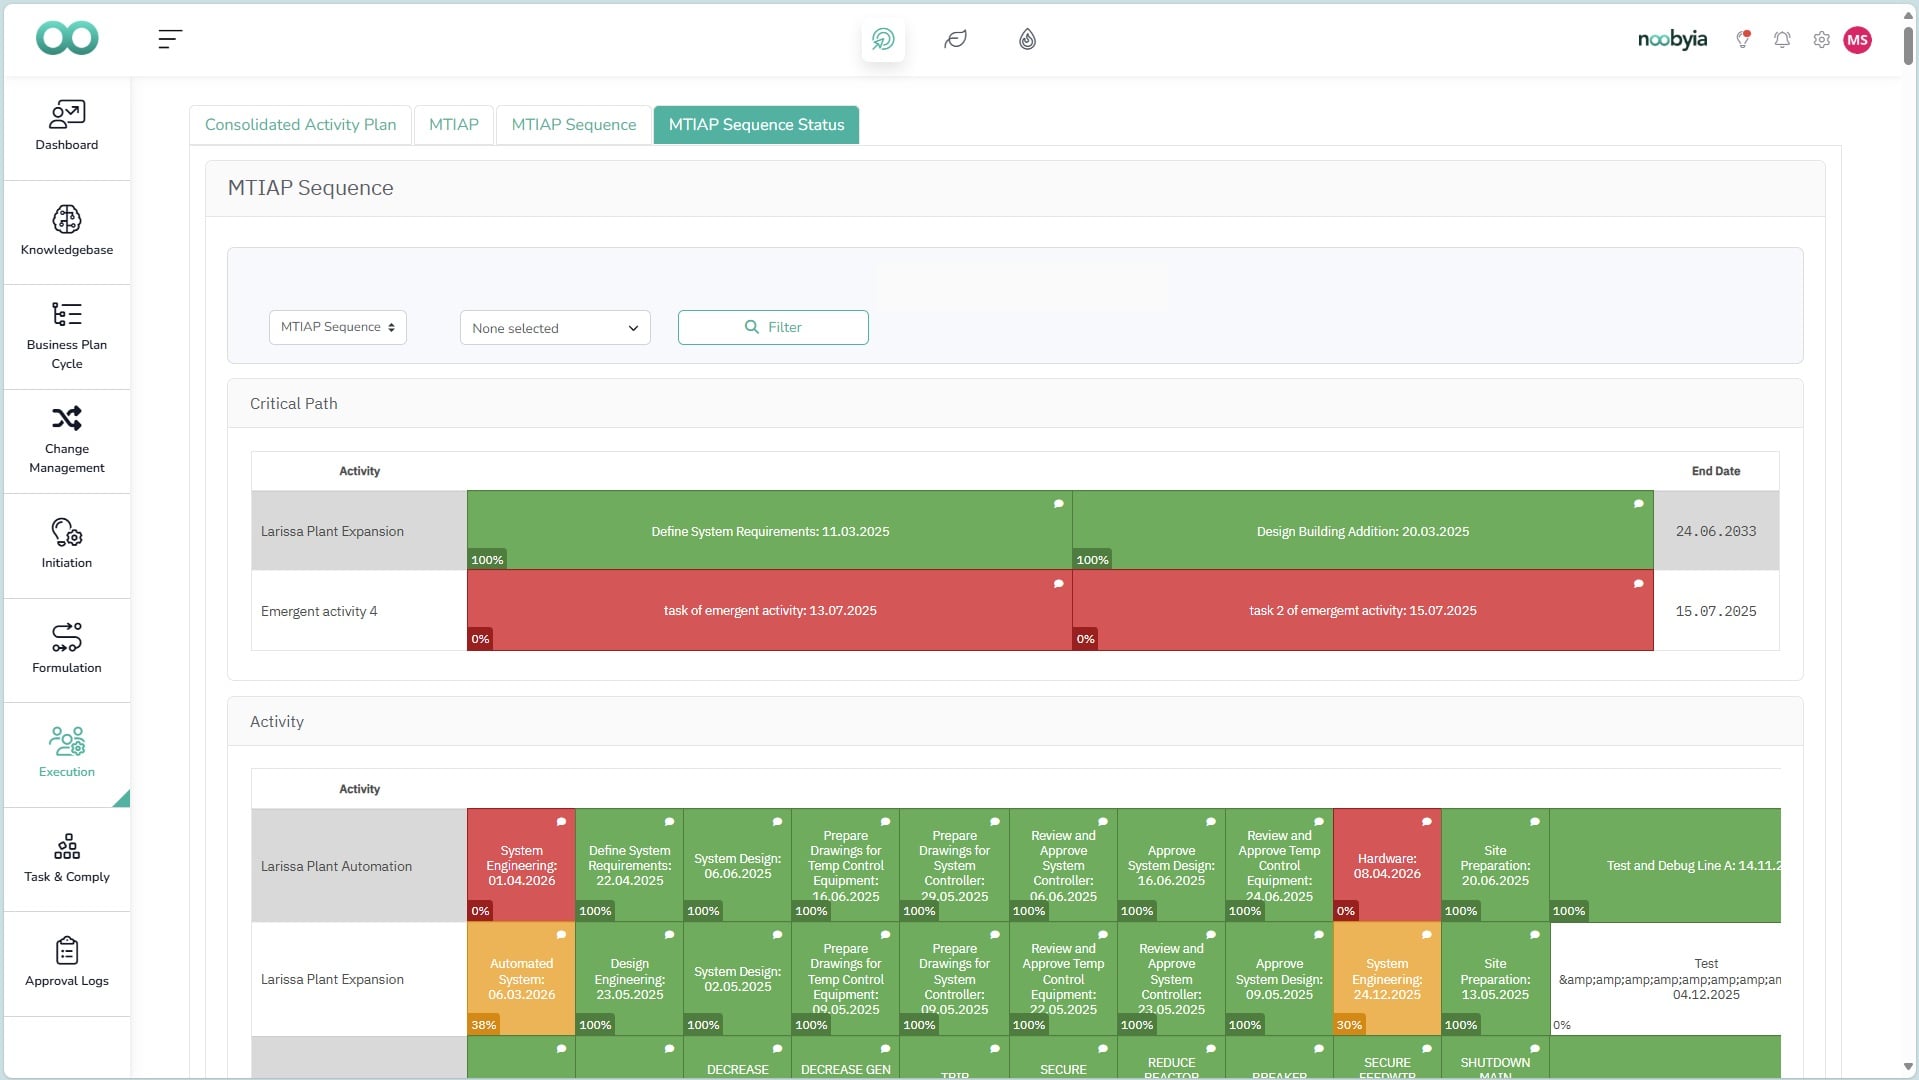1919x1080 pixels.
Task: Click the End Date column header
Action: tap(1716, 471)
